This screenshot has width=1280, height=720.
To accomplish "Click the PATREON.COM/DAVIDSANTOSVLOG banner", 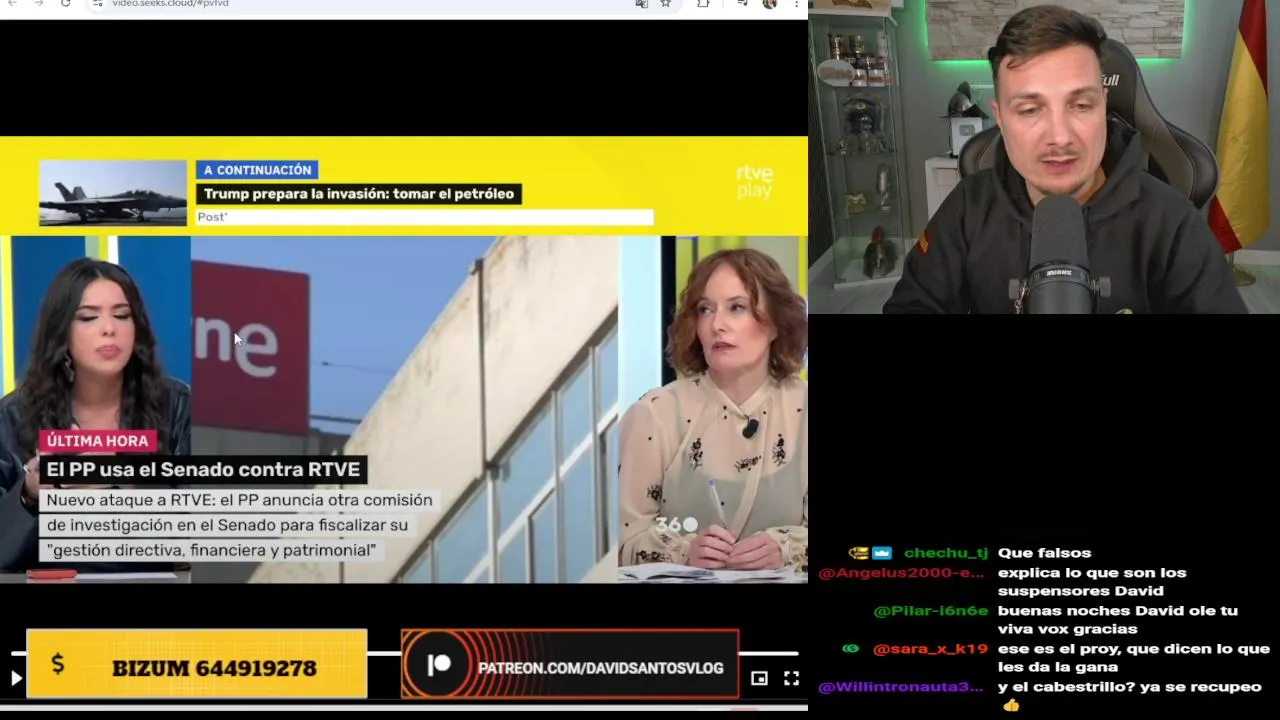I will point(570,664).
